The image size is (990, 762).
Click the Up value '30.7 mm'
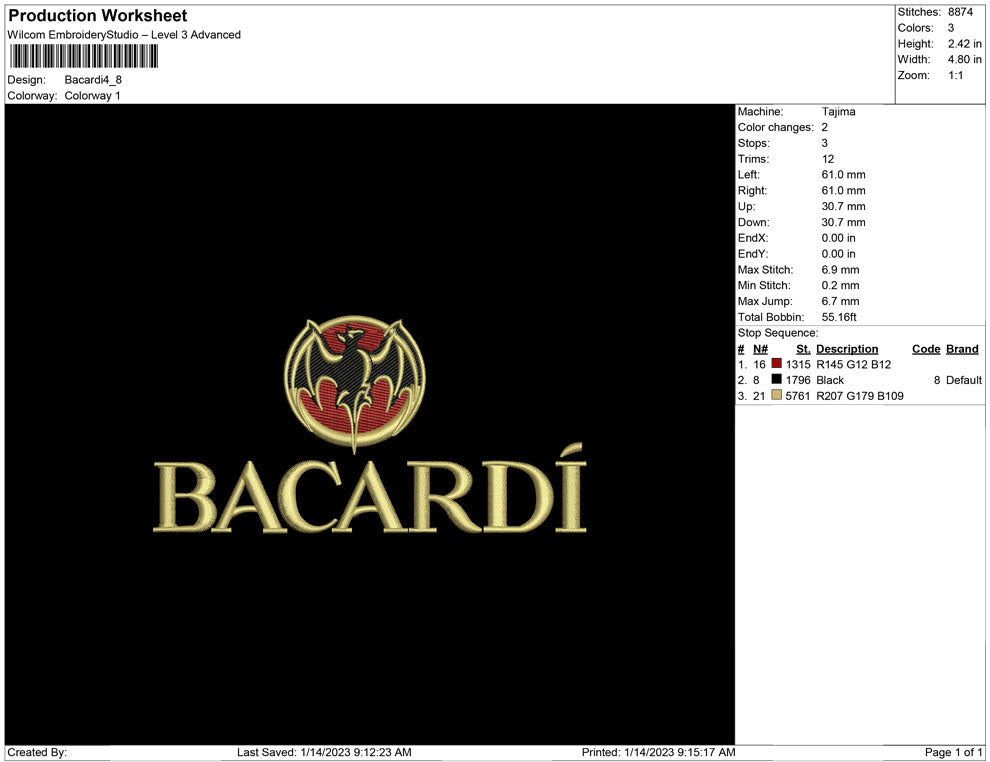click(844, 206)
